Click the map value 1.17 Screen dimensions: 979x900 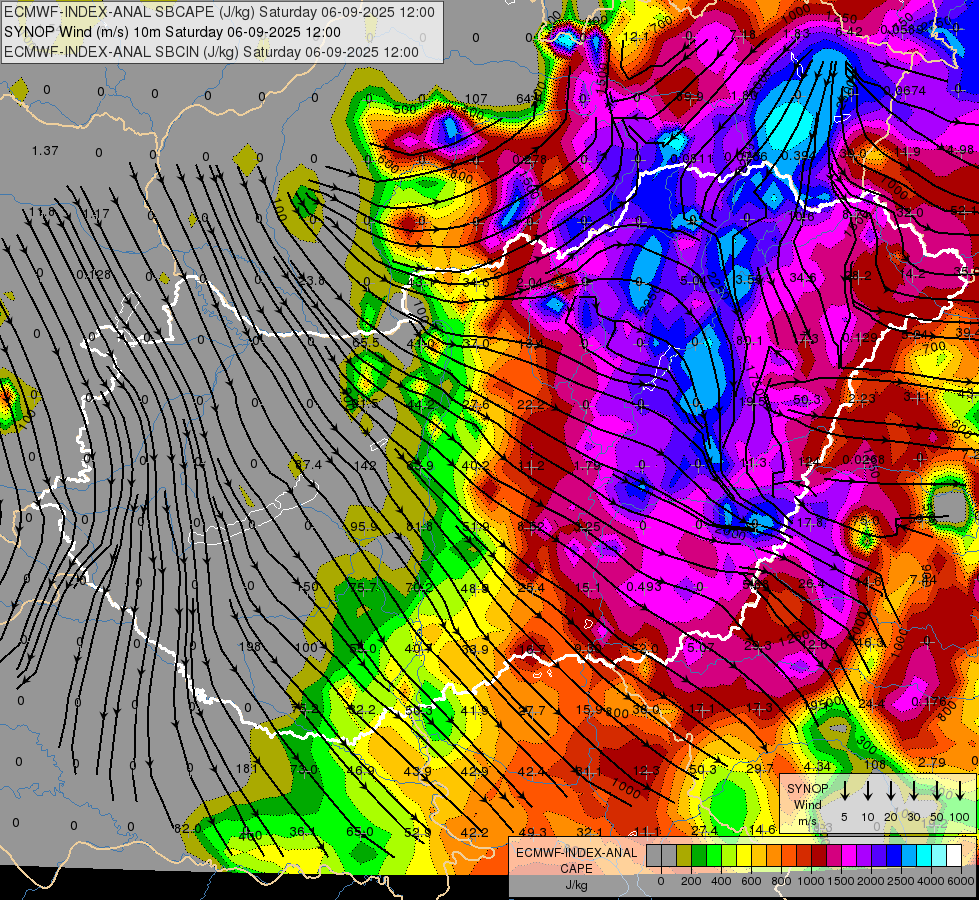pos(96,214)
